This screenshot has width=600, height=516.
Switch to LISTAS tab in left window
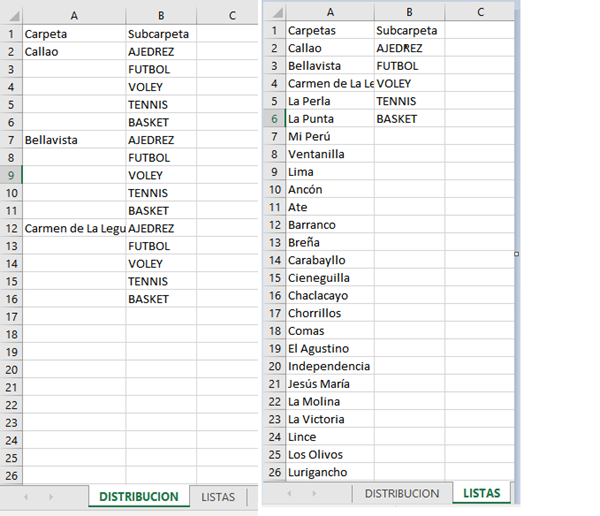click(x=218, y=497)
